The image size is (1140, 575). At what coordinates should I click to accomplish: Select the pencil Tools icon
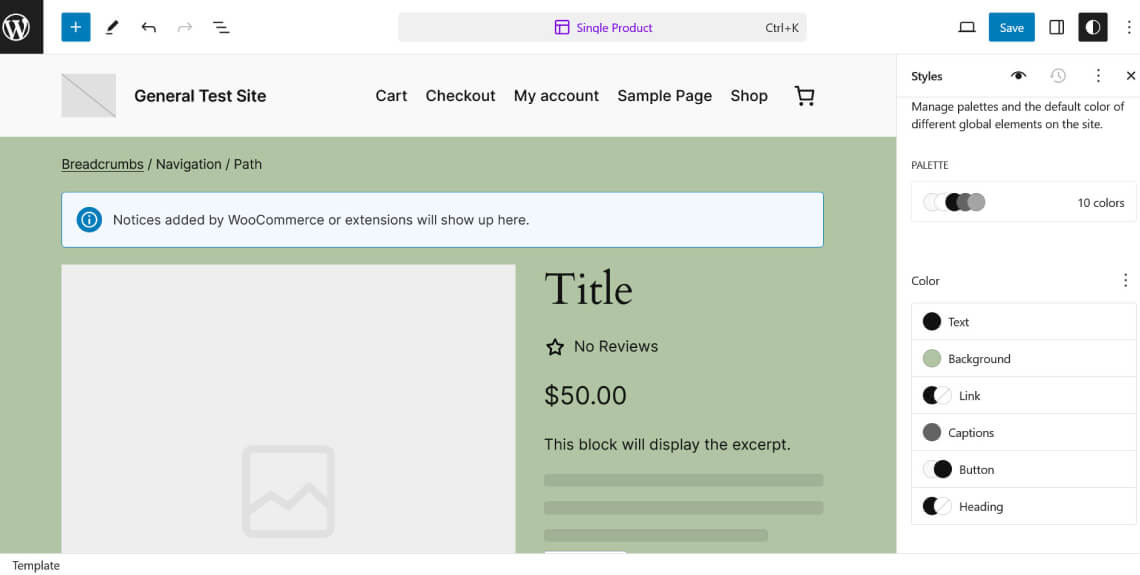pos(112,27)
